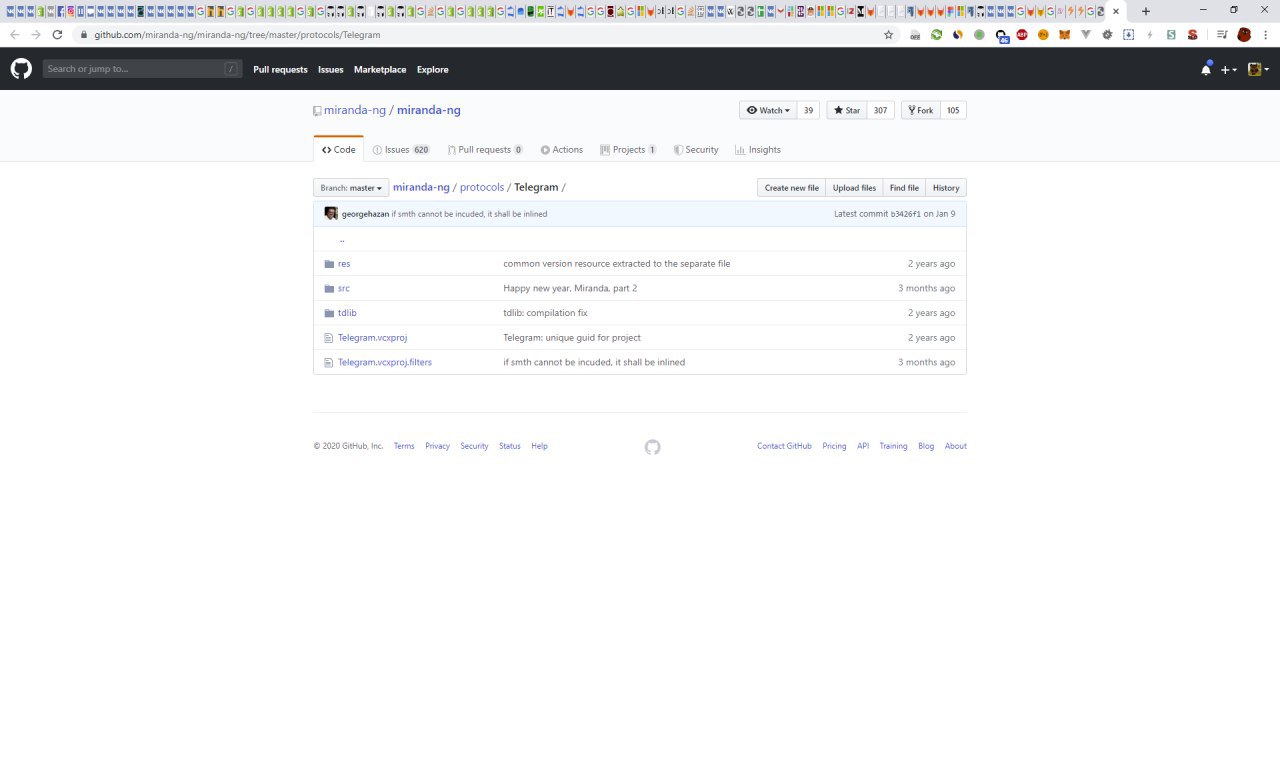1280x780 pixels.
Task: Open the Chrome three-dot menu
Action: (1265, 34)
